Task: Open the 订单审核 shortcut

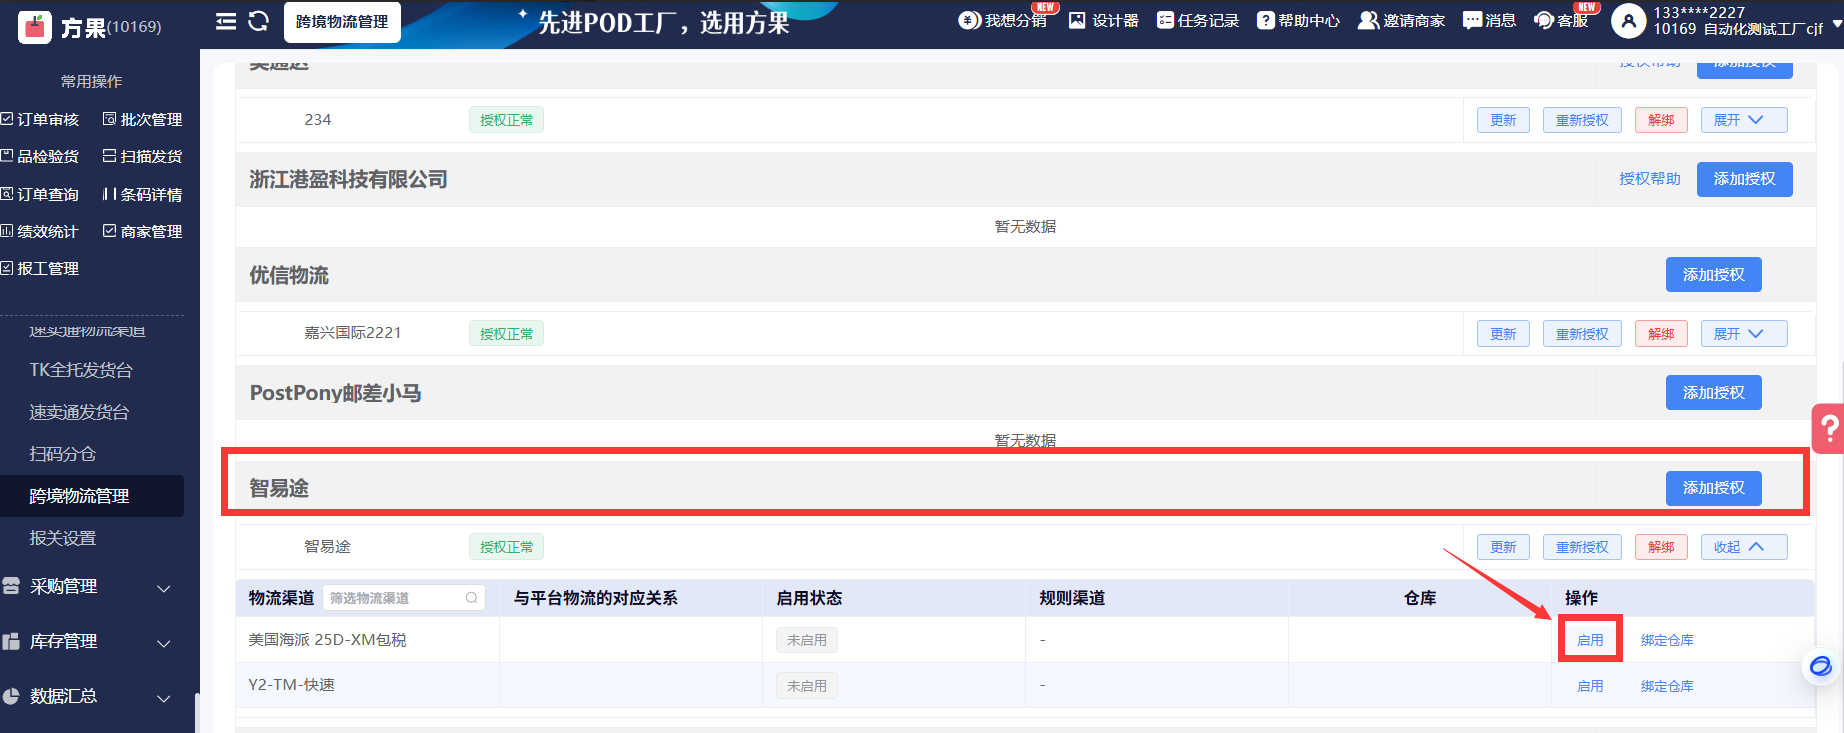Action: click(40, 119)
